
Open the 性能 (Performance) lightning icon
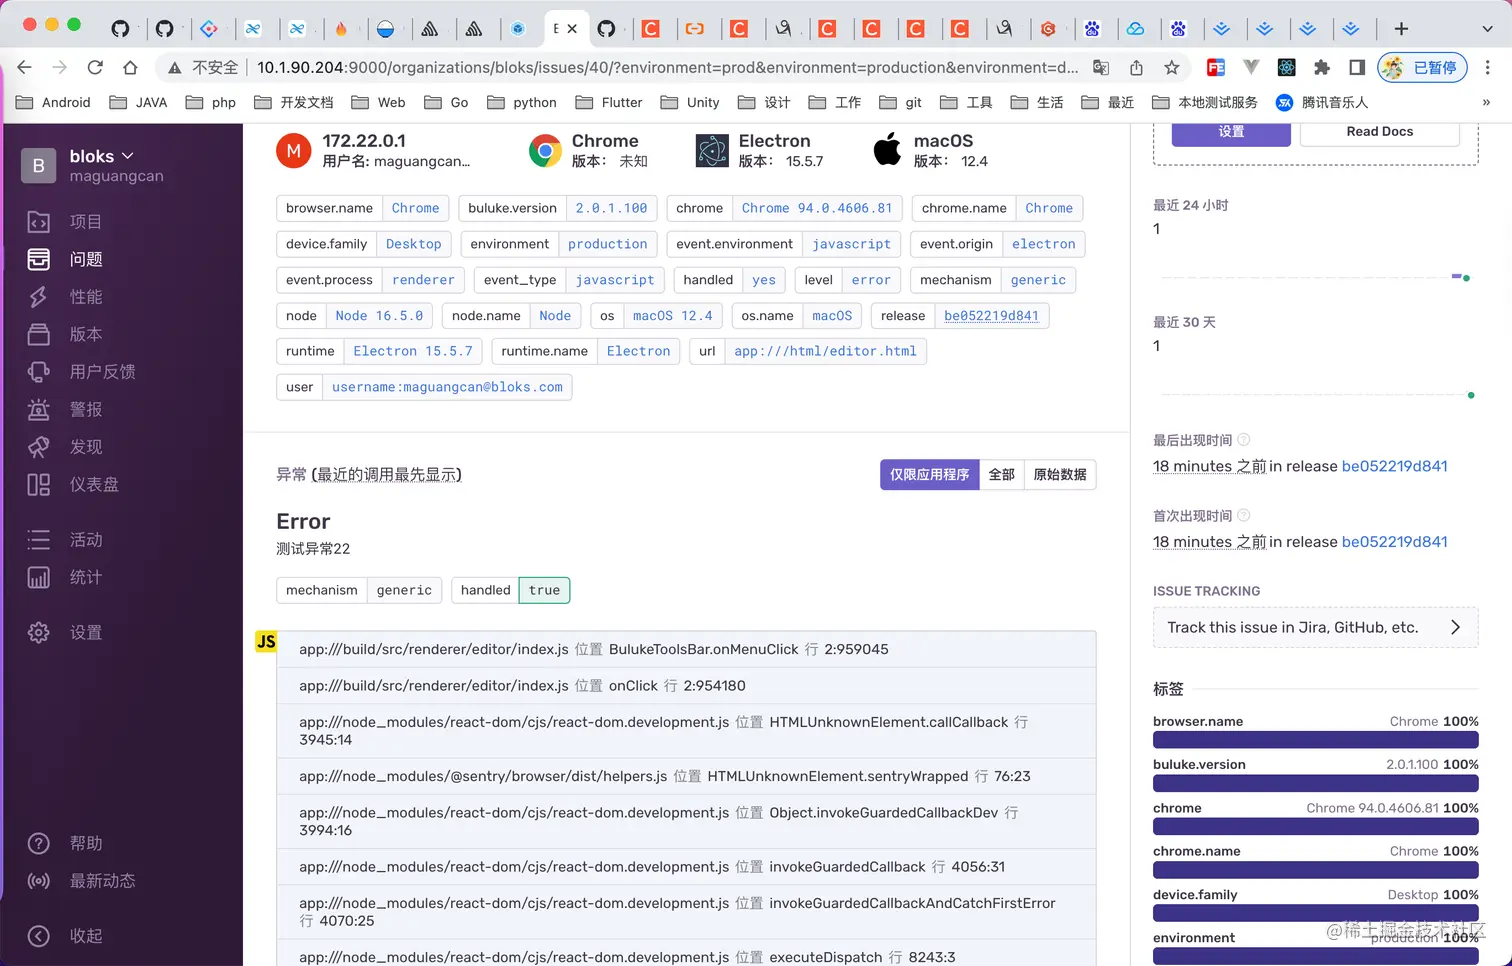coord(38,297)
